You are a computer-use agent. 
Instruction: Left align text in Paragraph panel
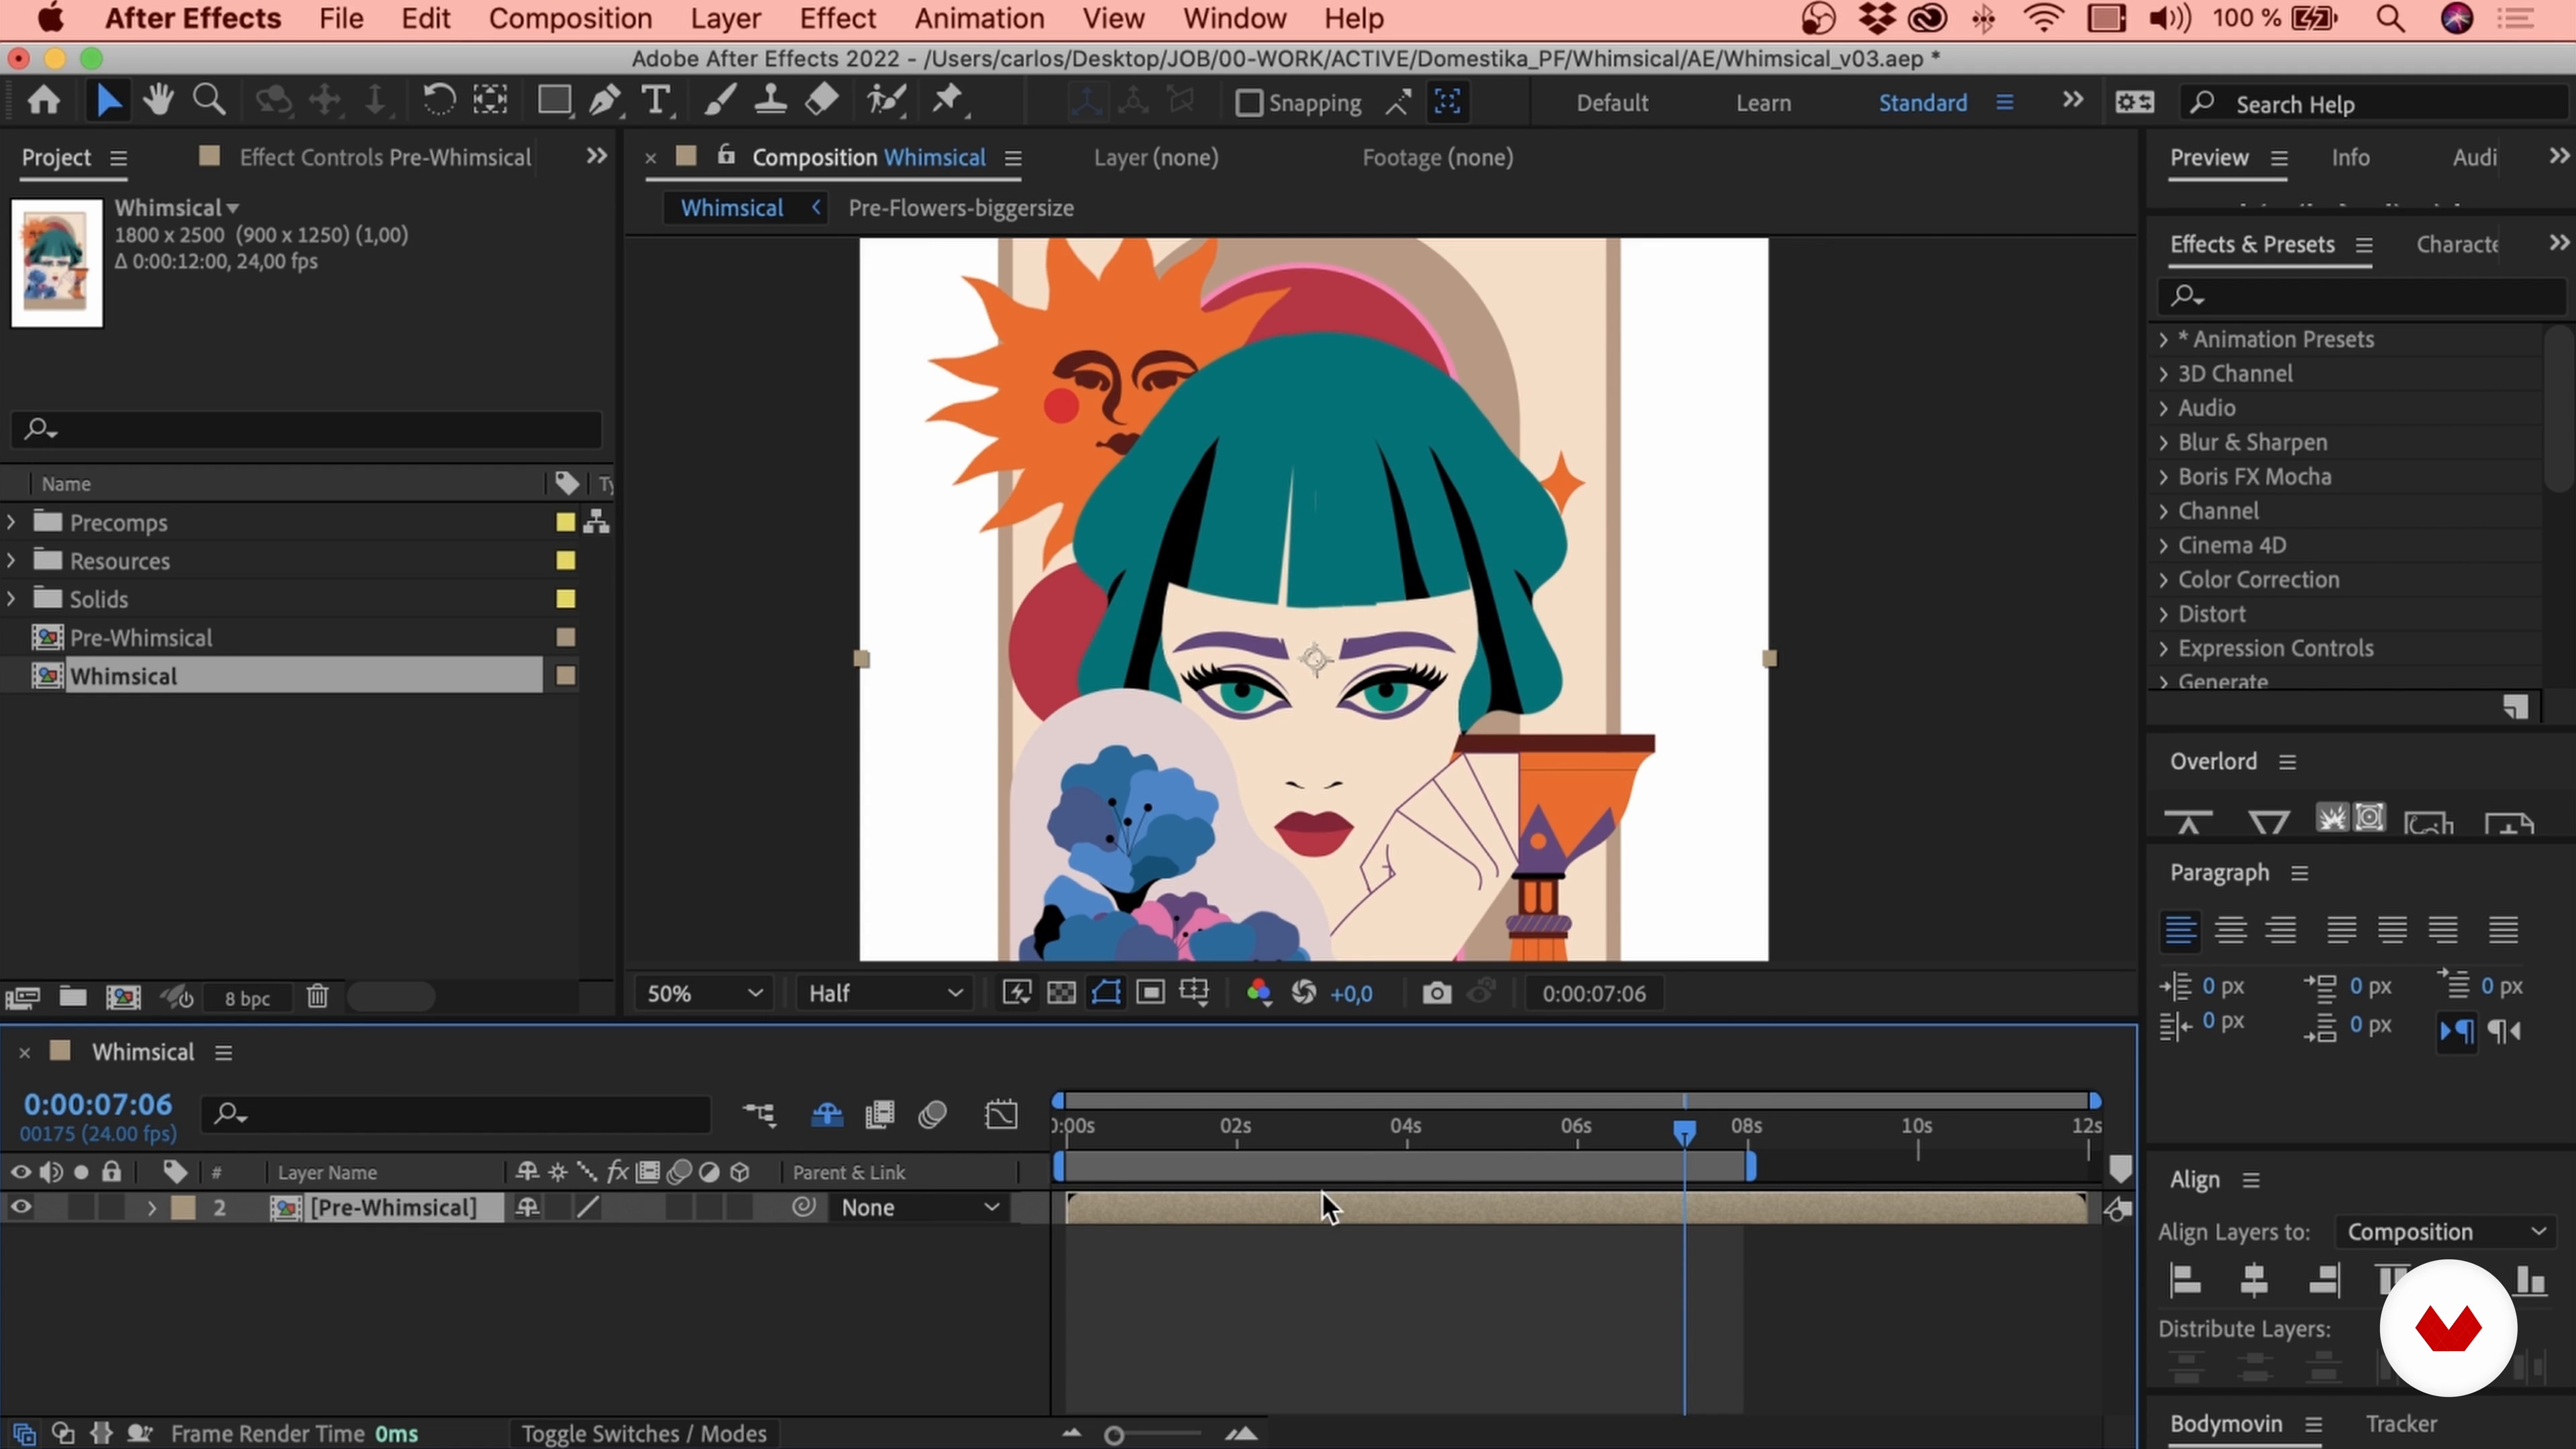point(2180,930)
